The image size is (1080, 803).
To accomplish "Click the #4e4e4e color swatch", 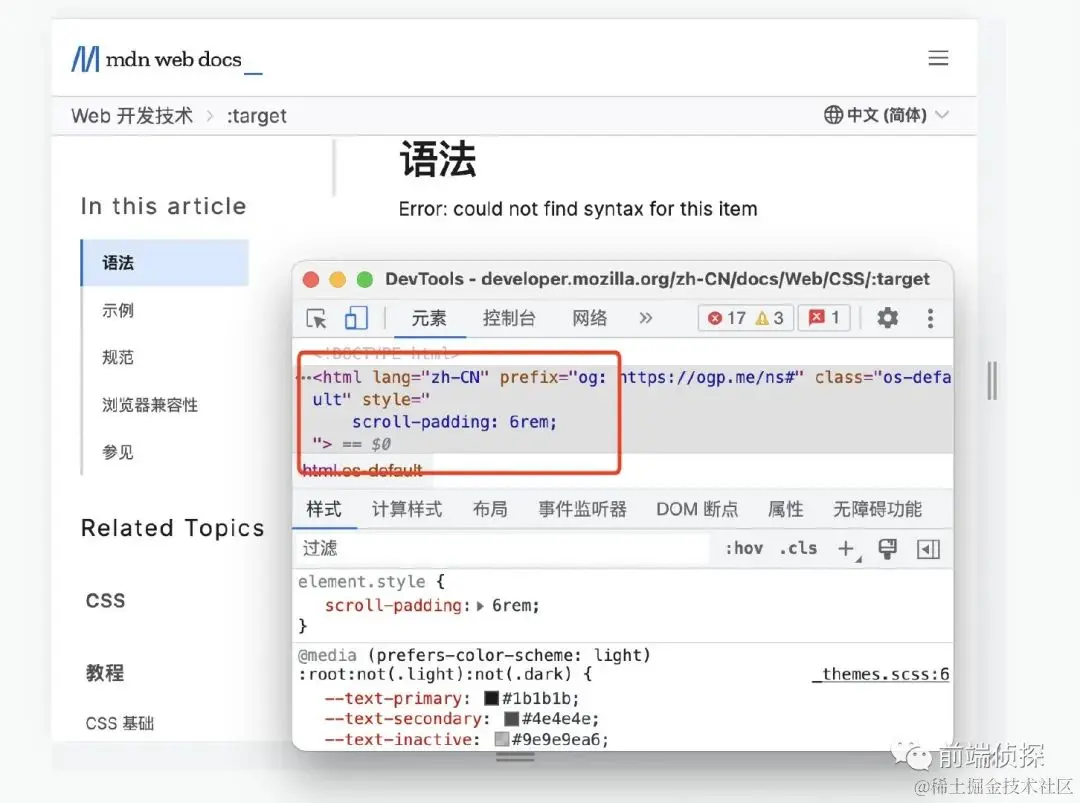I will [511, 719].
